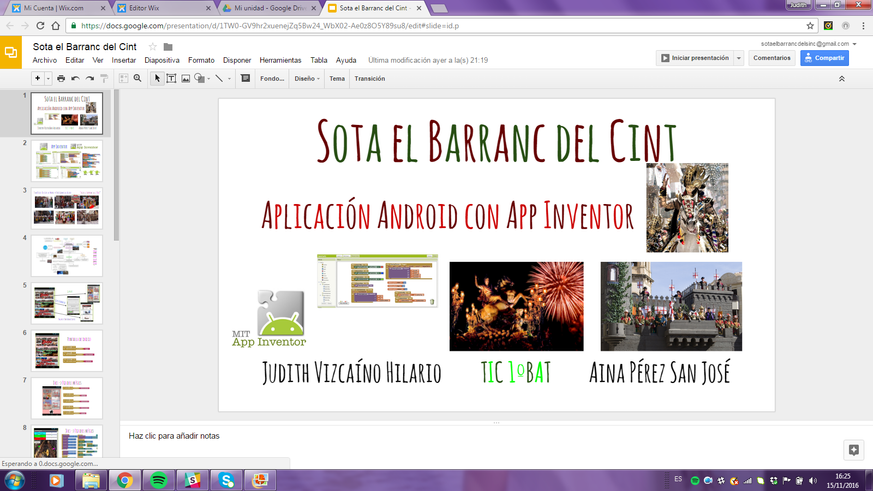Select slide 5 thumbnail
The image size is (873, 491).
[67, 303]
